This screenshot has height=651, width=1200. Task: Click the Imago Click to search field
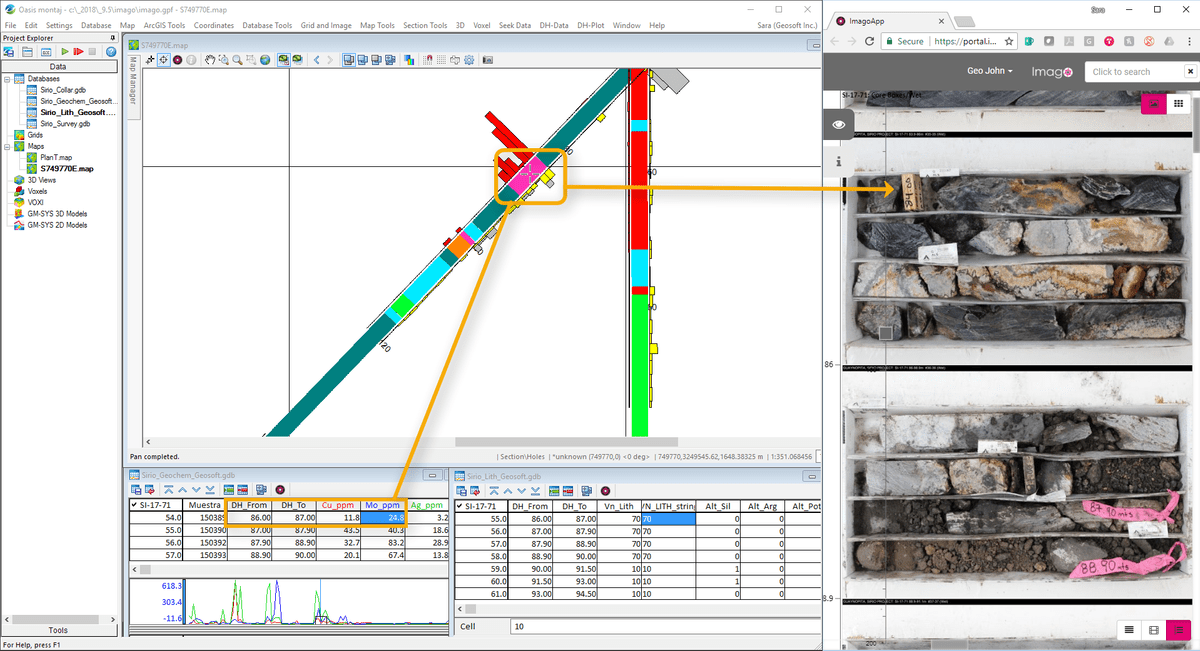[1134, 72]
